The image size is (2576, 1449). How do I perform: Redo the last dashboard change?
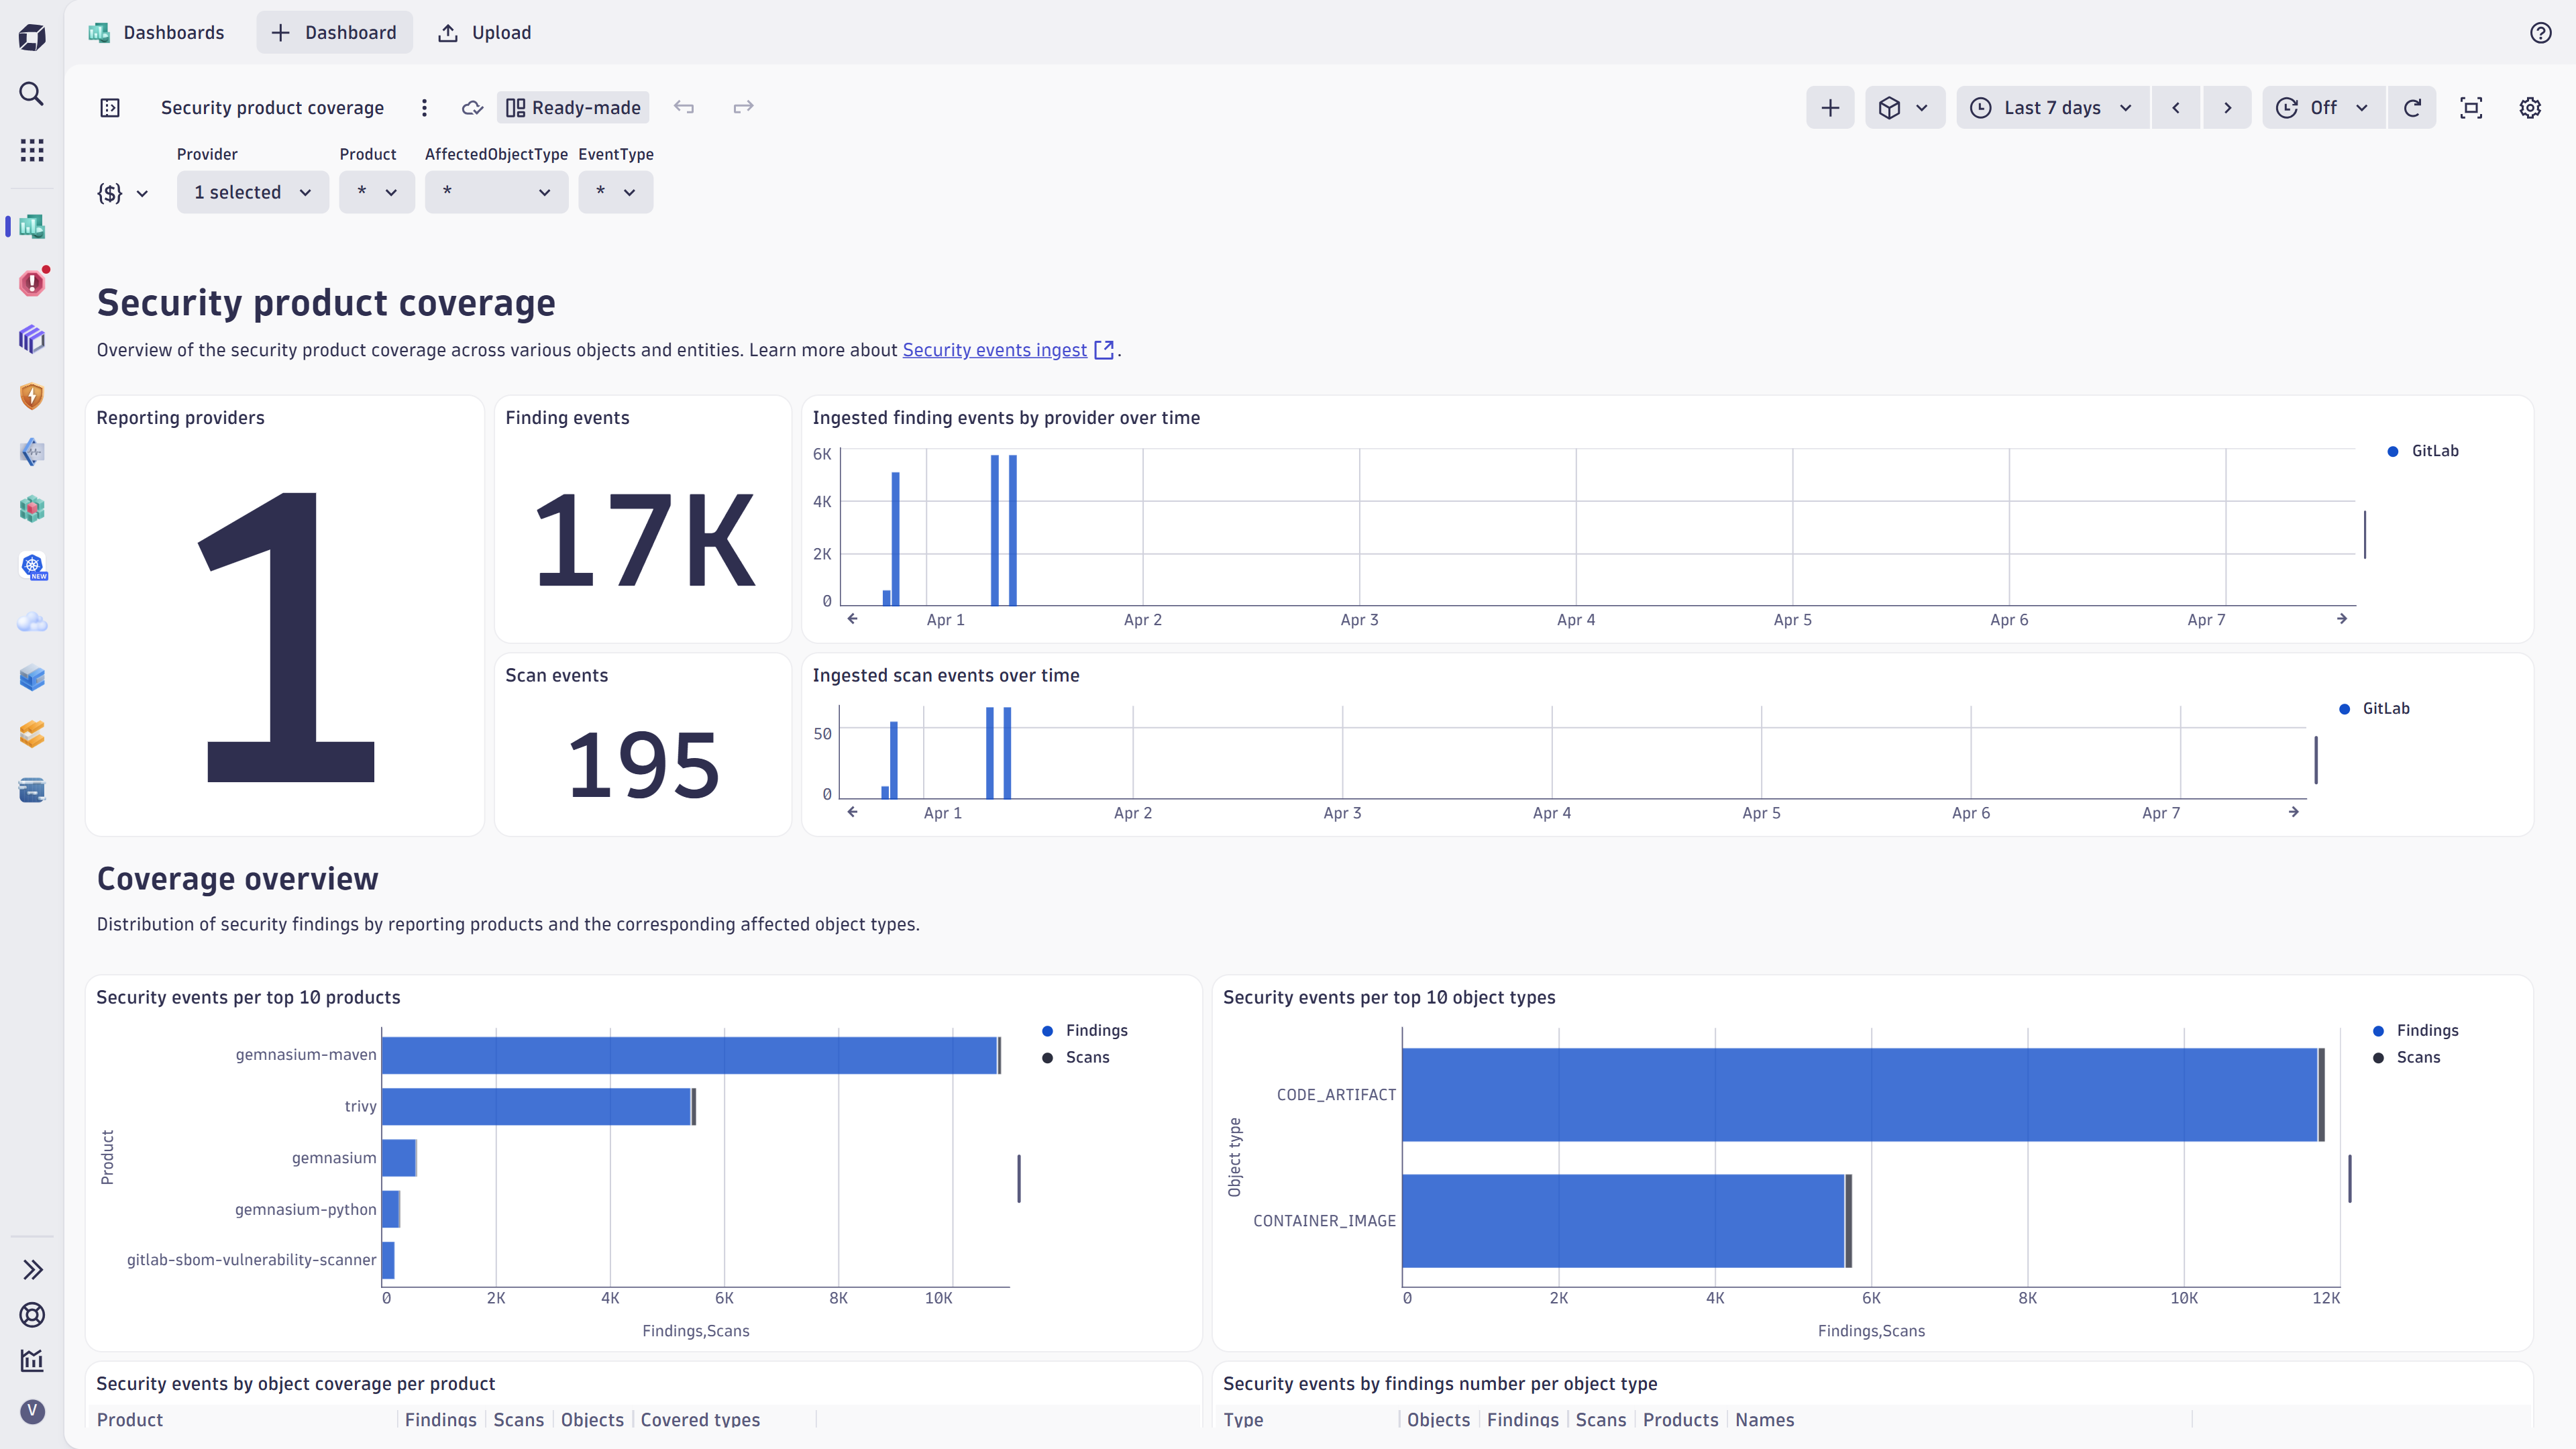[x=743, y=107]
